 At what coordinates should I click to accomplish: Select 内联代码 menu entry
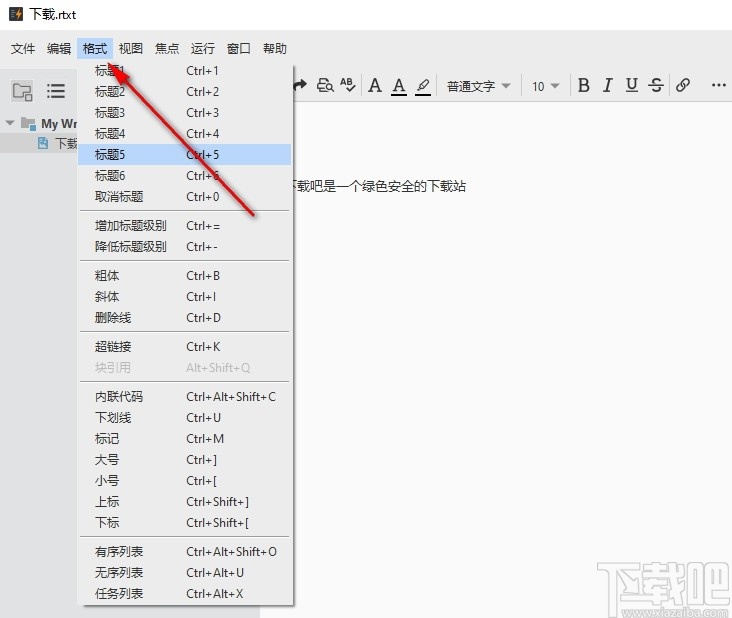[185, 396]
